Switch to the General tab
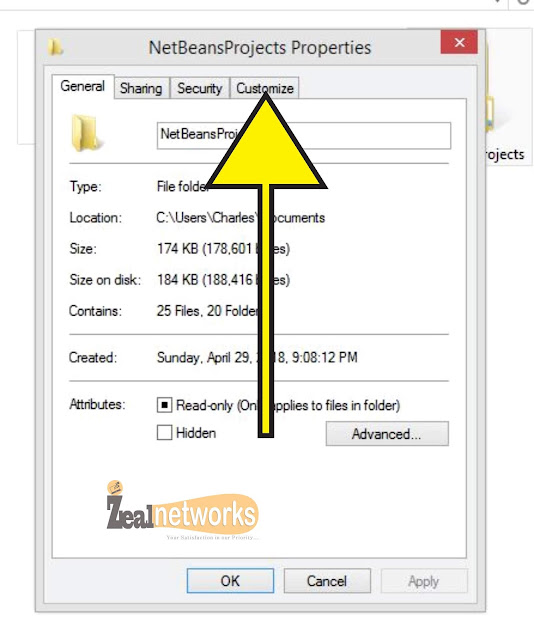The width and height of the screenshot is (534, 640). (x=83, y=86)
